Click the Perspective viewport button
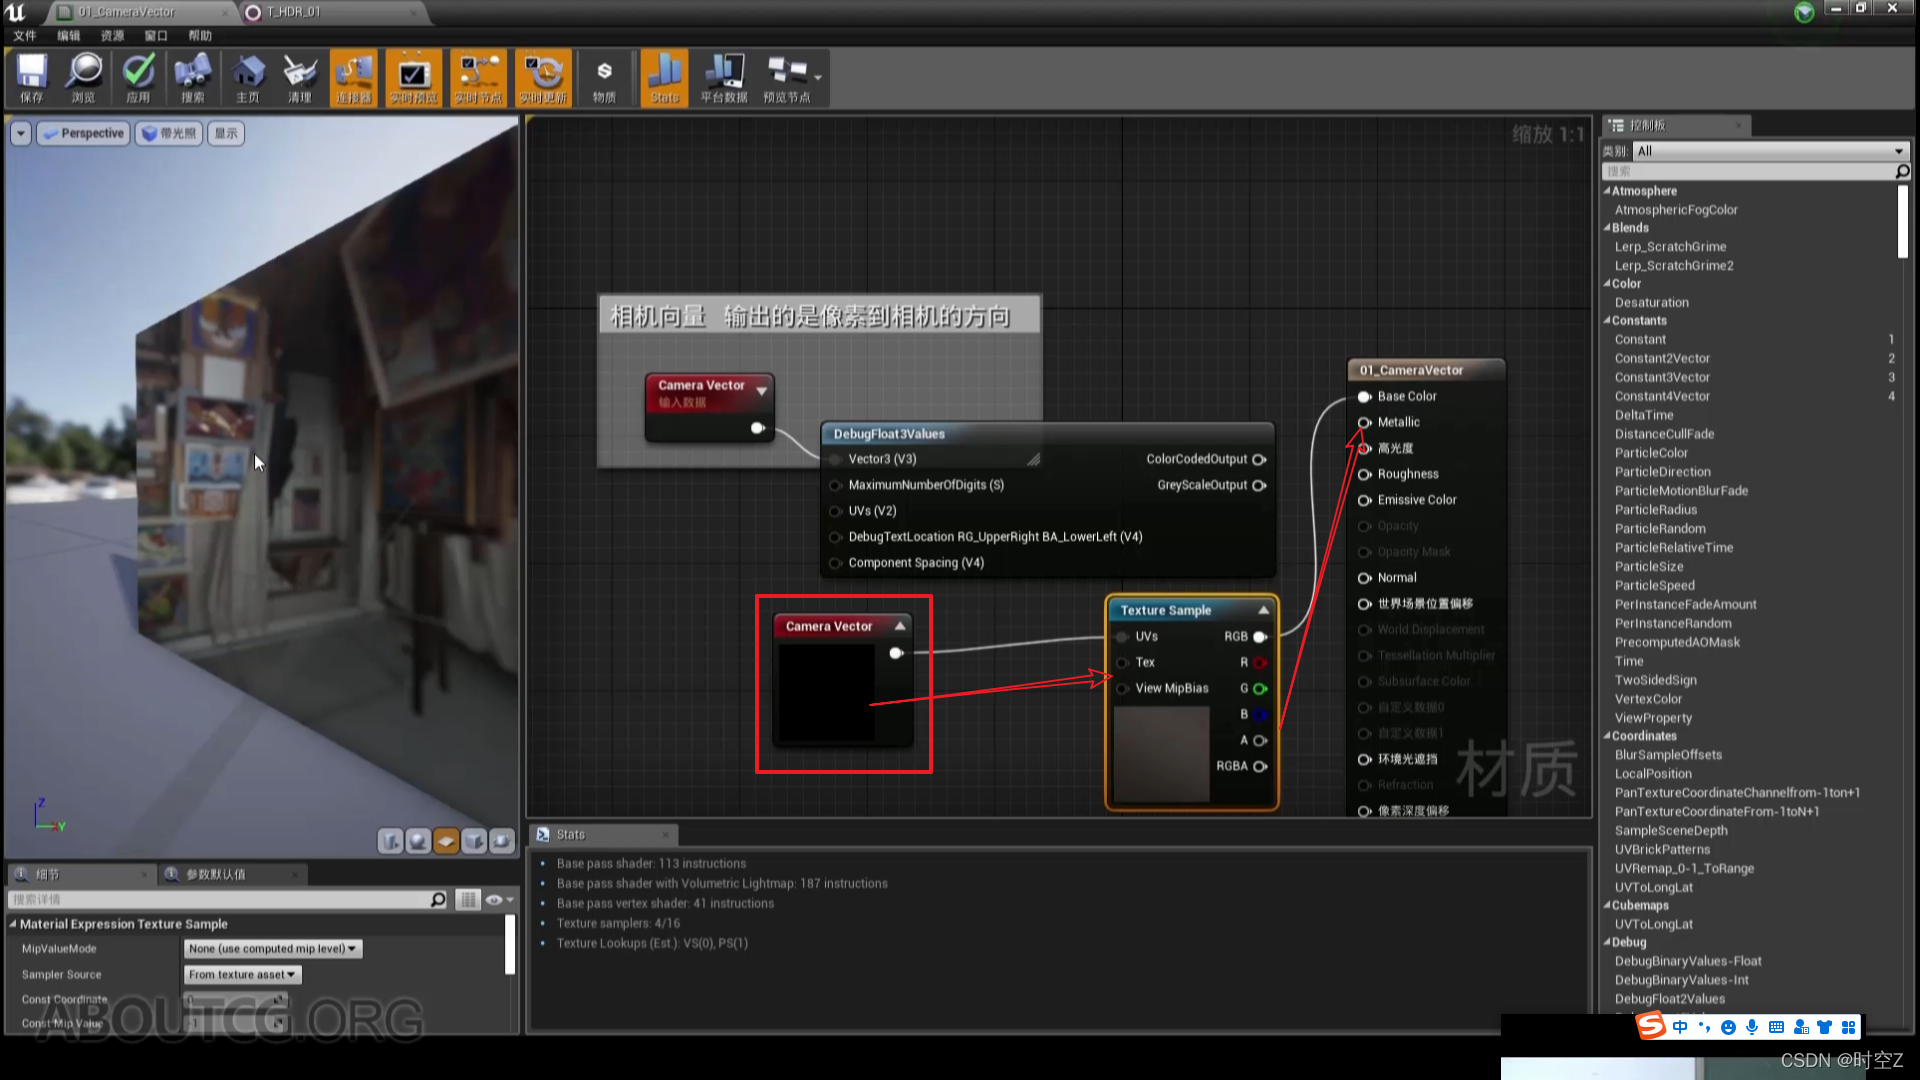 83,133
